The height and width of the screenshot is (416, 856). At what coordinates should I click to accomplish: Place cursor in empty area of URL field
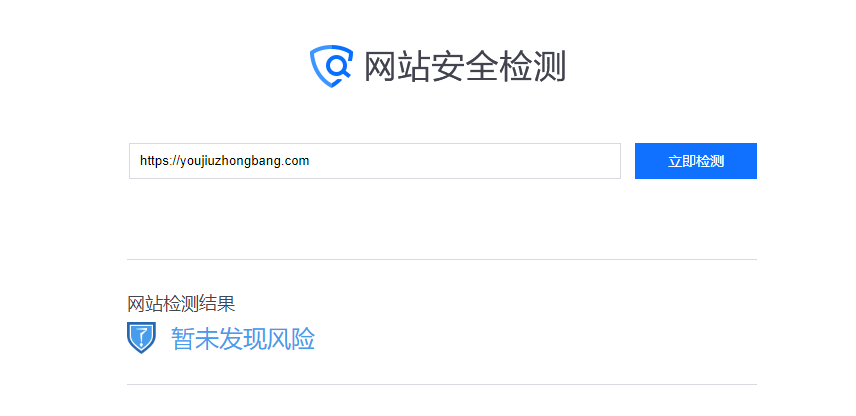[464, 161]
